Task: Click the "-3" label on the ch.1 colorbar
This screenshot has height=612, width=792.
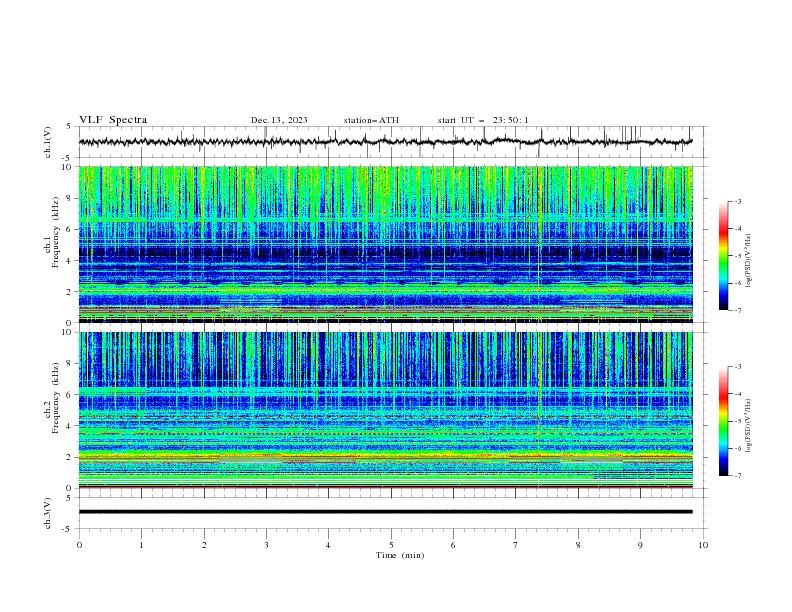Action: [x=738, y=201]
